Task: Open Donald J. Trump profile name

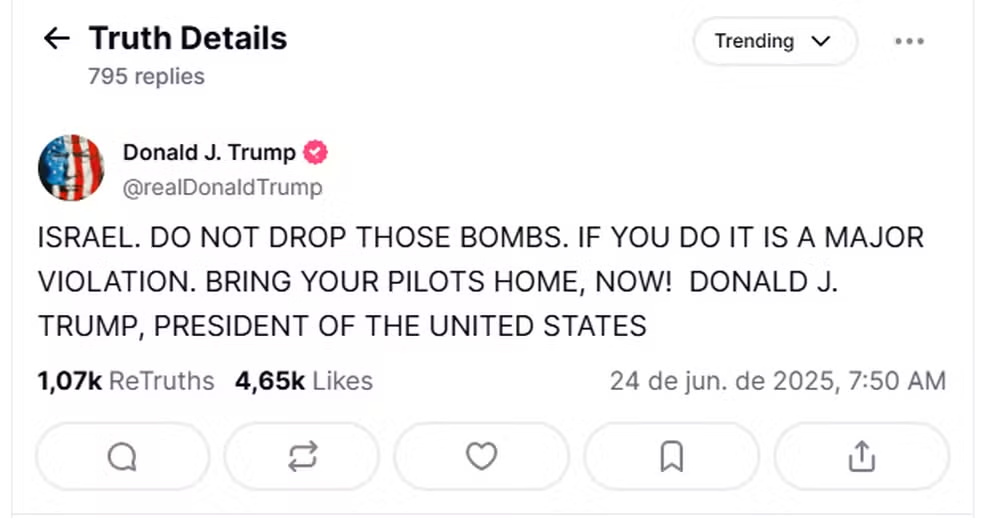Action: [209, 153]
